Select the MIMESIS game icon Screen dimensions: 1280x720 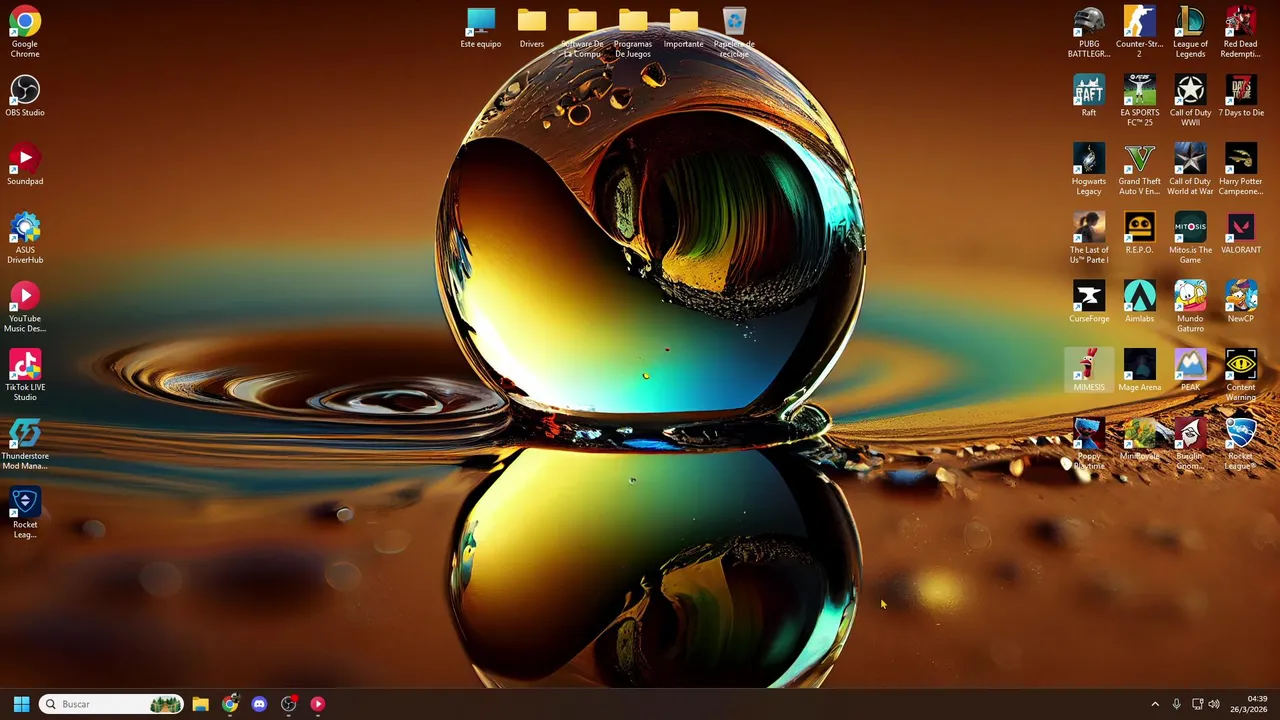click(1089, 371)
